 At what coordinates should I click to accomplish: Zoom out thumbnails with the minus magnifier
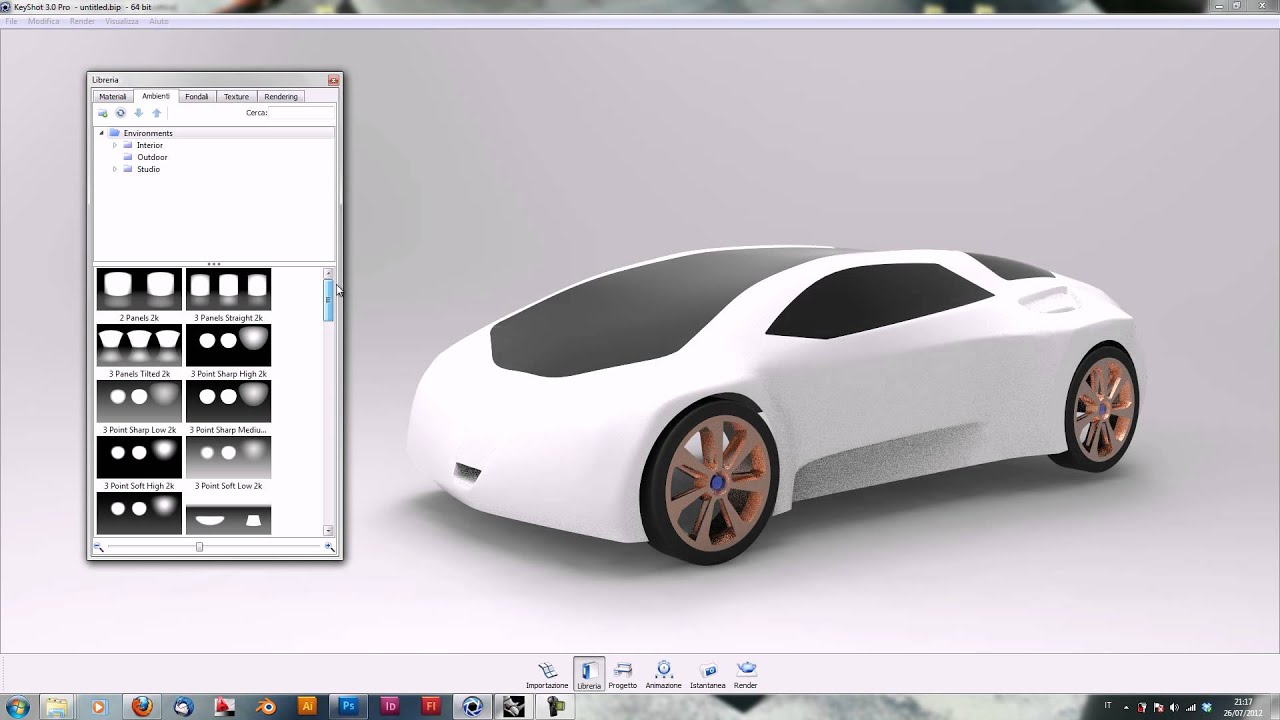(99, 547)
